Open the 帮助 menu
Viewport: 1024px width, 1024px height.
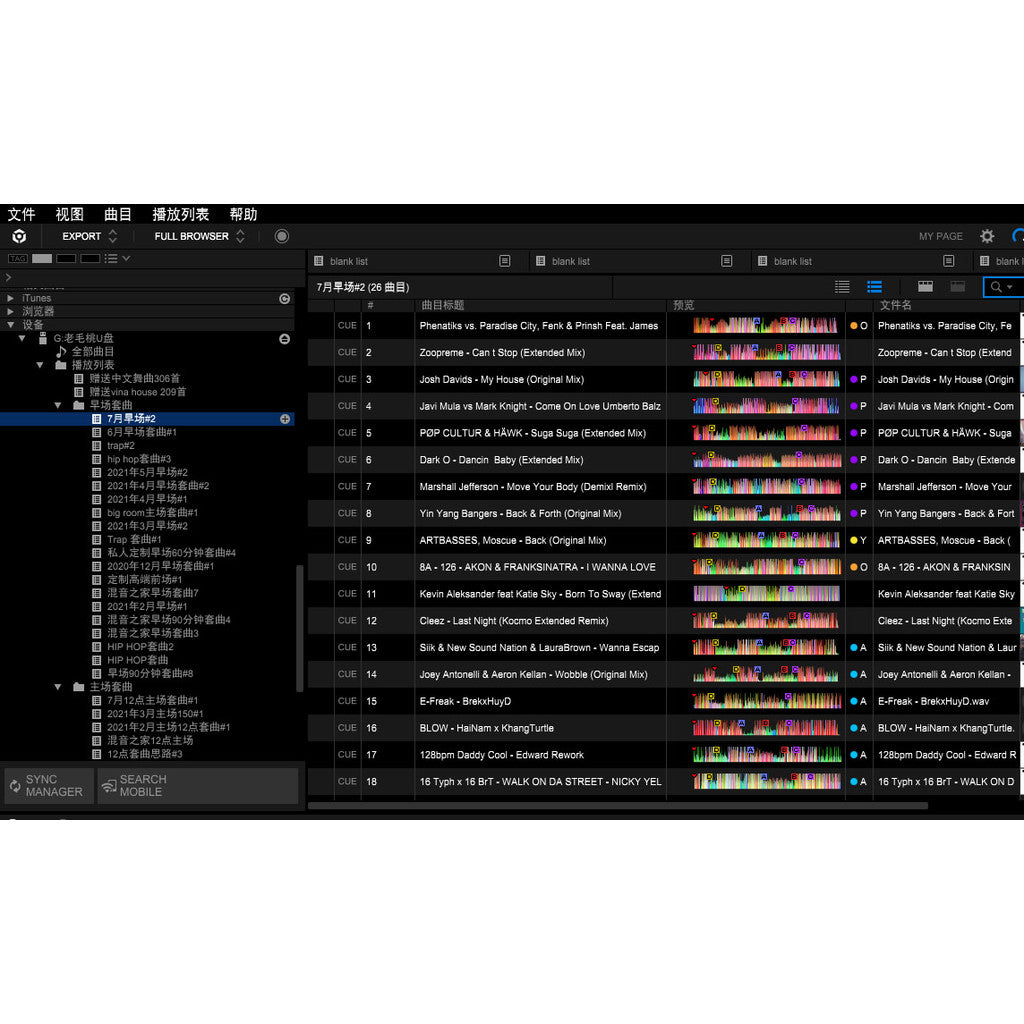[243, 214]
